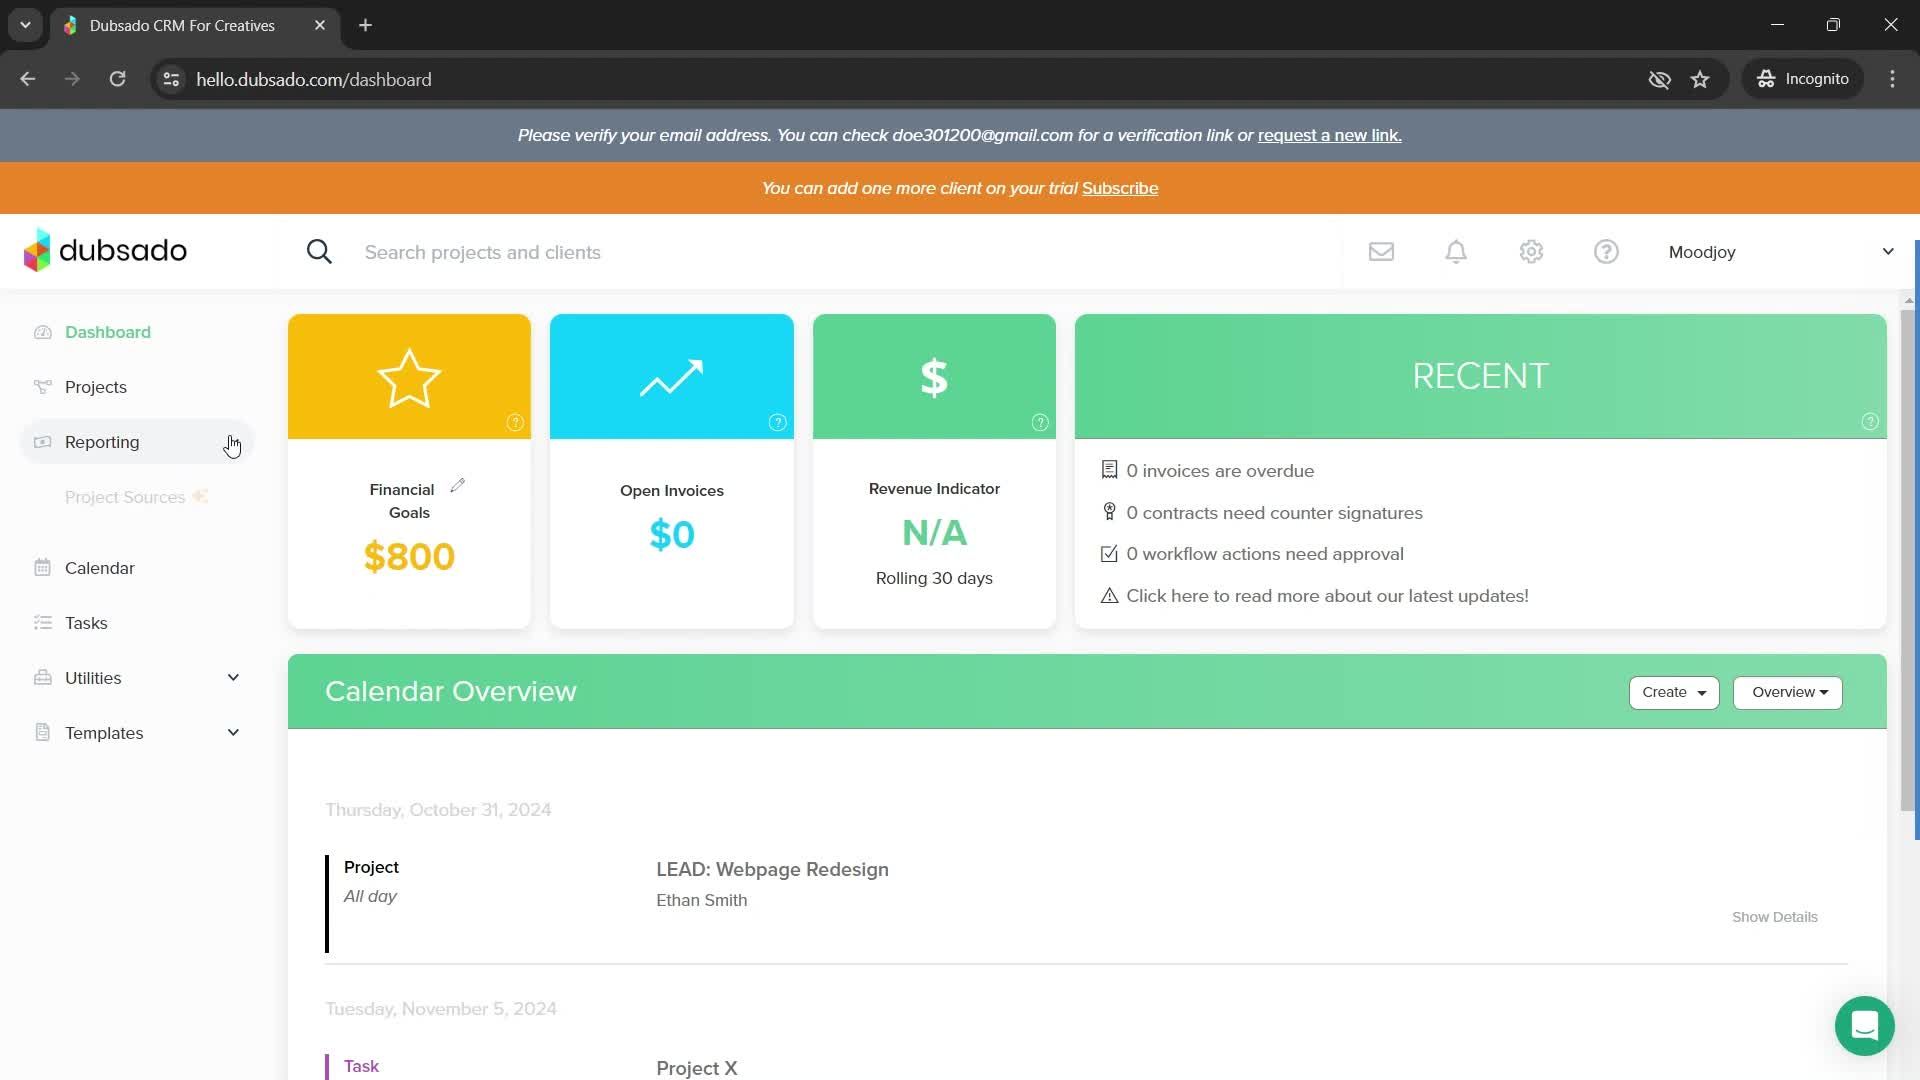The height and width of the screenshot is (1080, 1920).
Task: Close the Dubsado CRM browser tab
Action: [x=319, y=25]
